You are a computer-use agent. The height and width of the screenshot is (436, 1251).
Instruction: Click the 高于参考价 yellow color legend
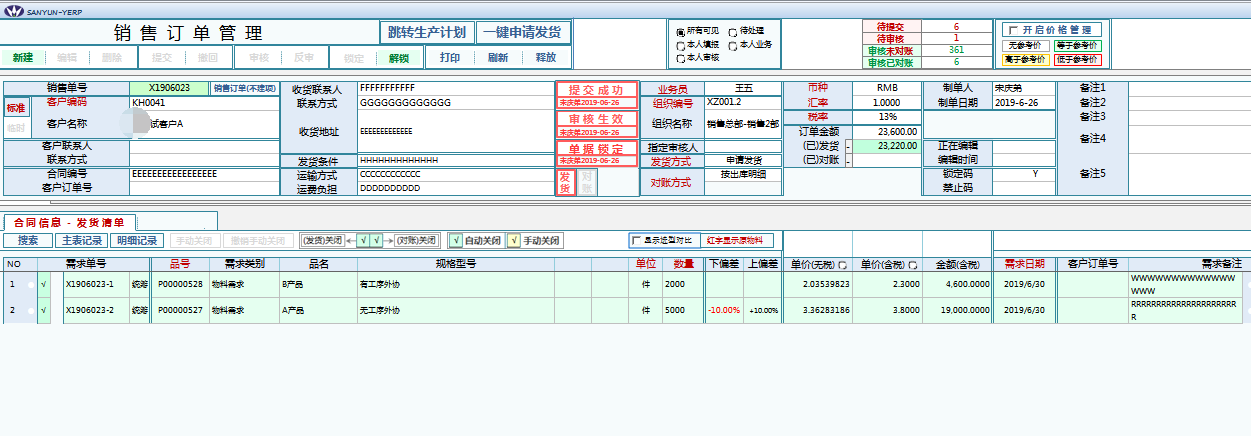(1025, 60)
